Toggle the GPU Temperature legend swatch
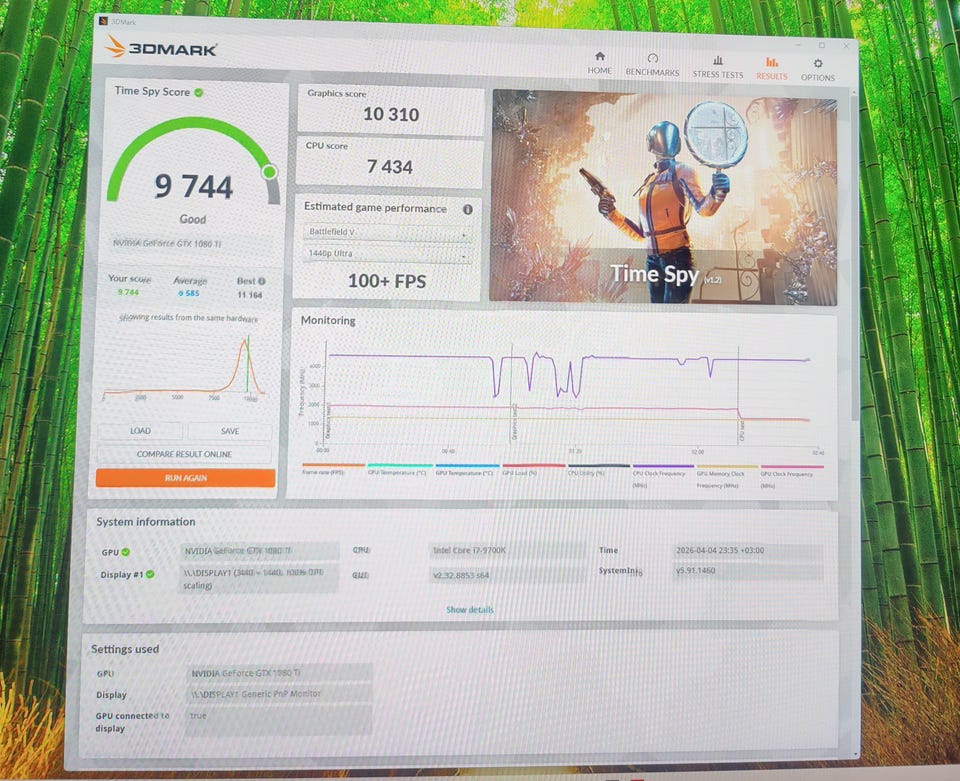 pyautogui.click(x=467, y=466)
